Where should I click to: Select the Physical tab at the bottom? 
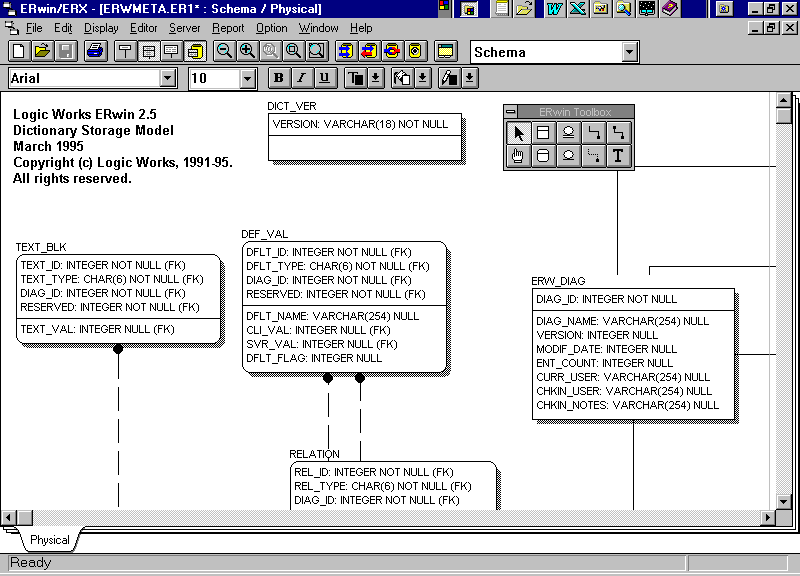click(49, 540)
